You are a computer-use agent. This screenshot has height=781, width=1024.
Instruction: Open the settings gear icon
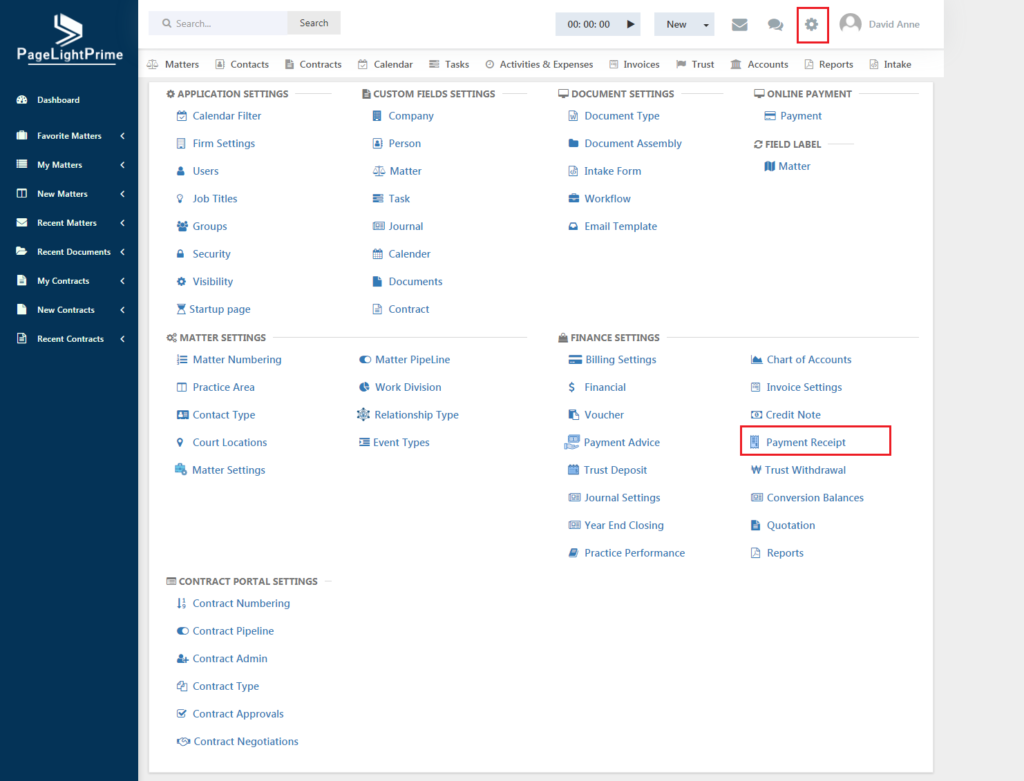pyautogui.click(x=811, y=25)
